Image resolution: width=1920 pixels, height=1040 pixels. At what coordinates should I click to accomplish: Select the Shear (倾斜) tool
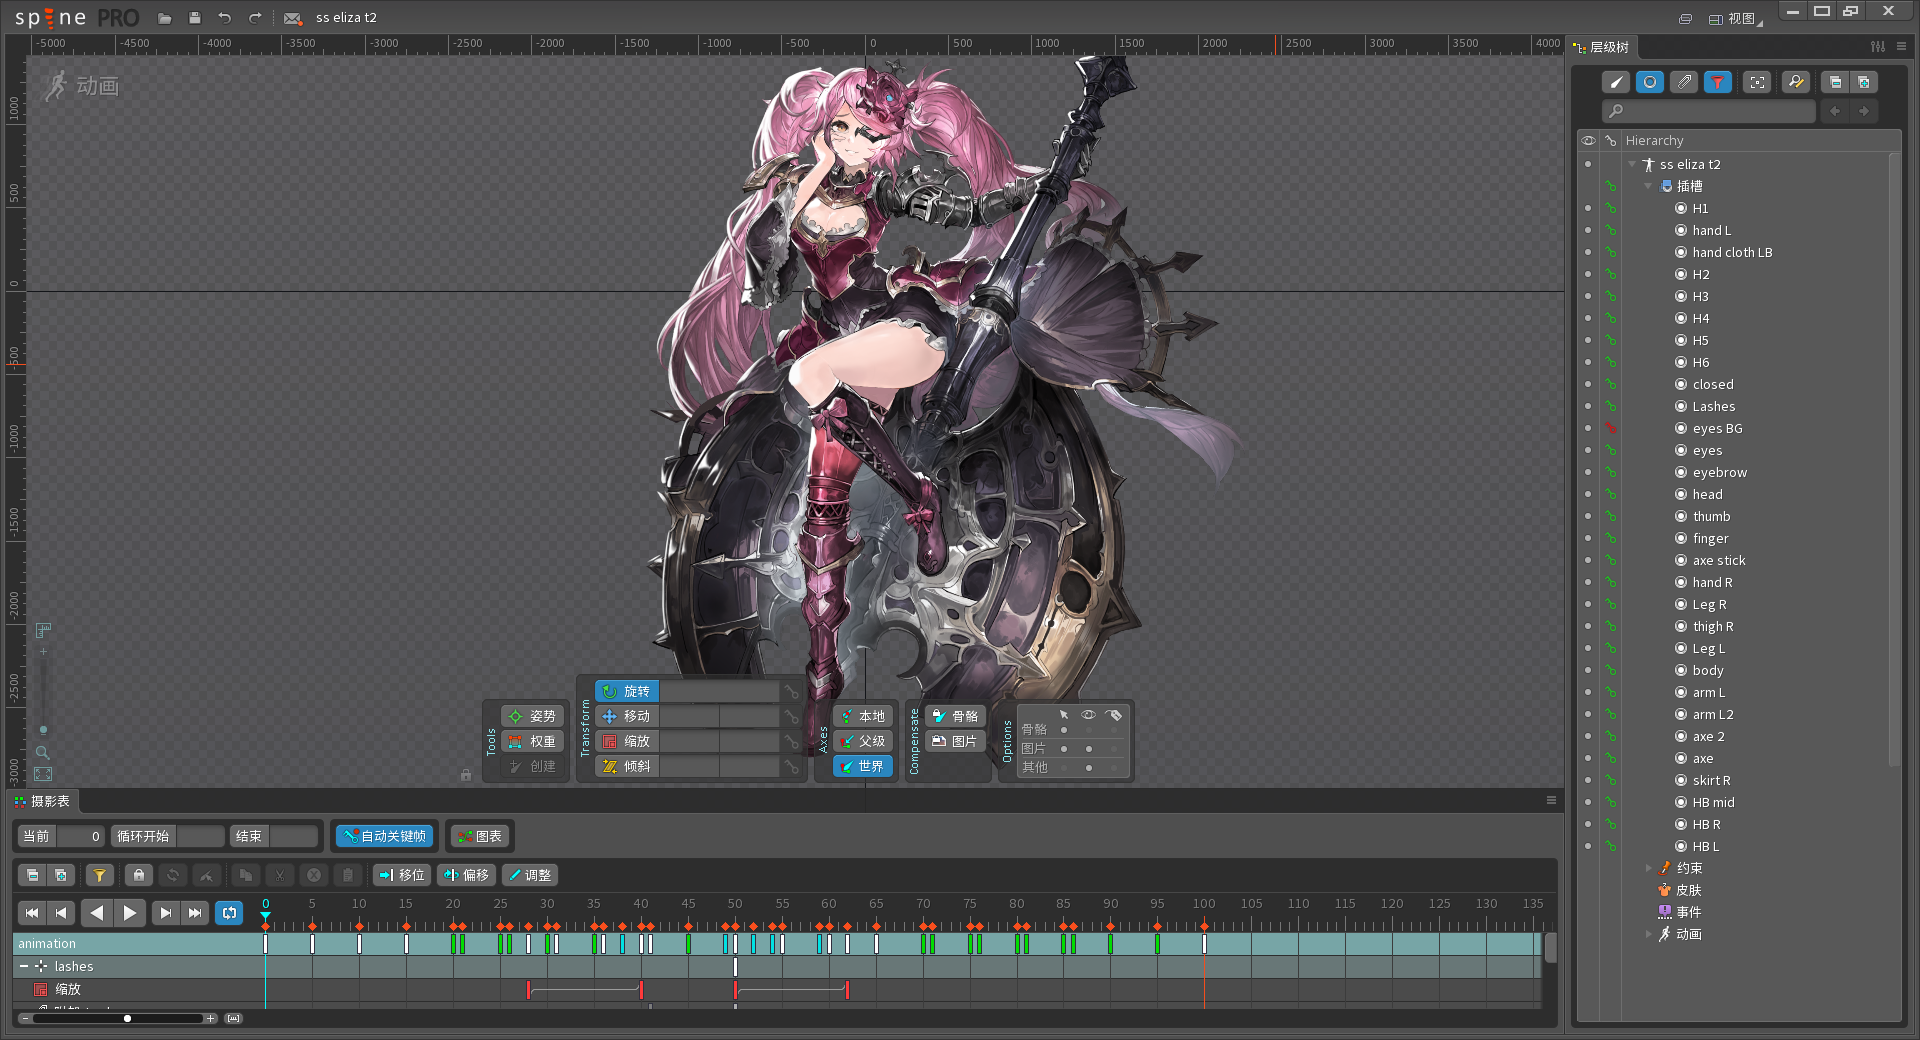pyautogui.click(x=627, y=766)
